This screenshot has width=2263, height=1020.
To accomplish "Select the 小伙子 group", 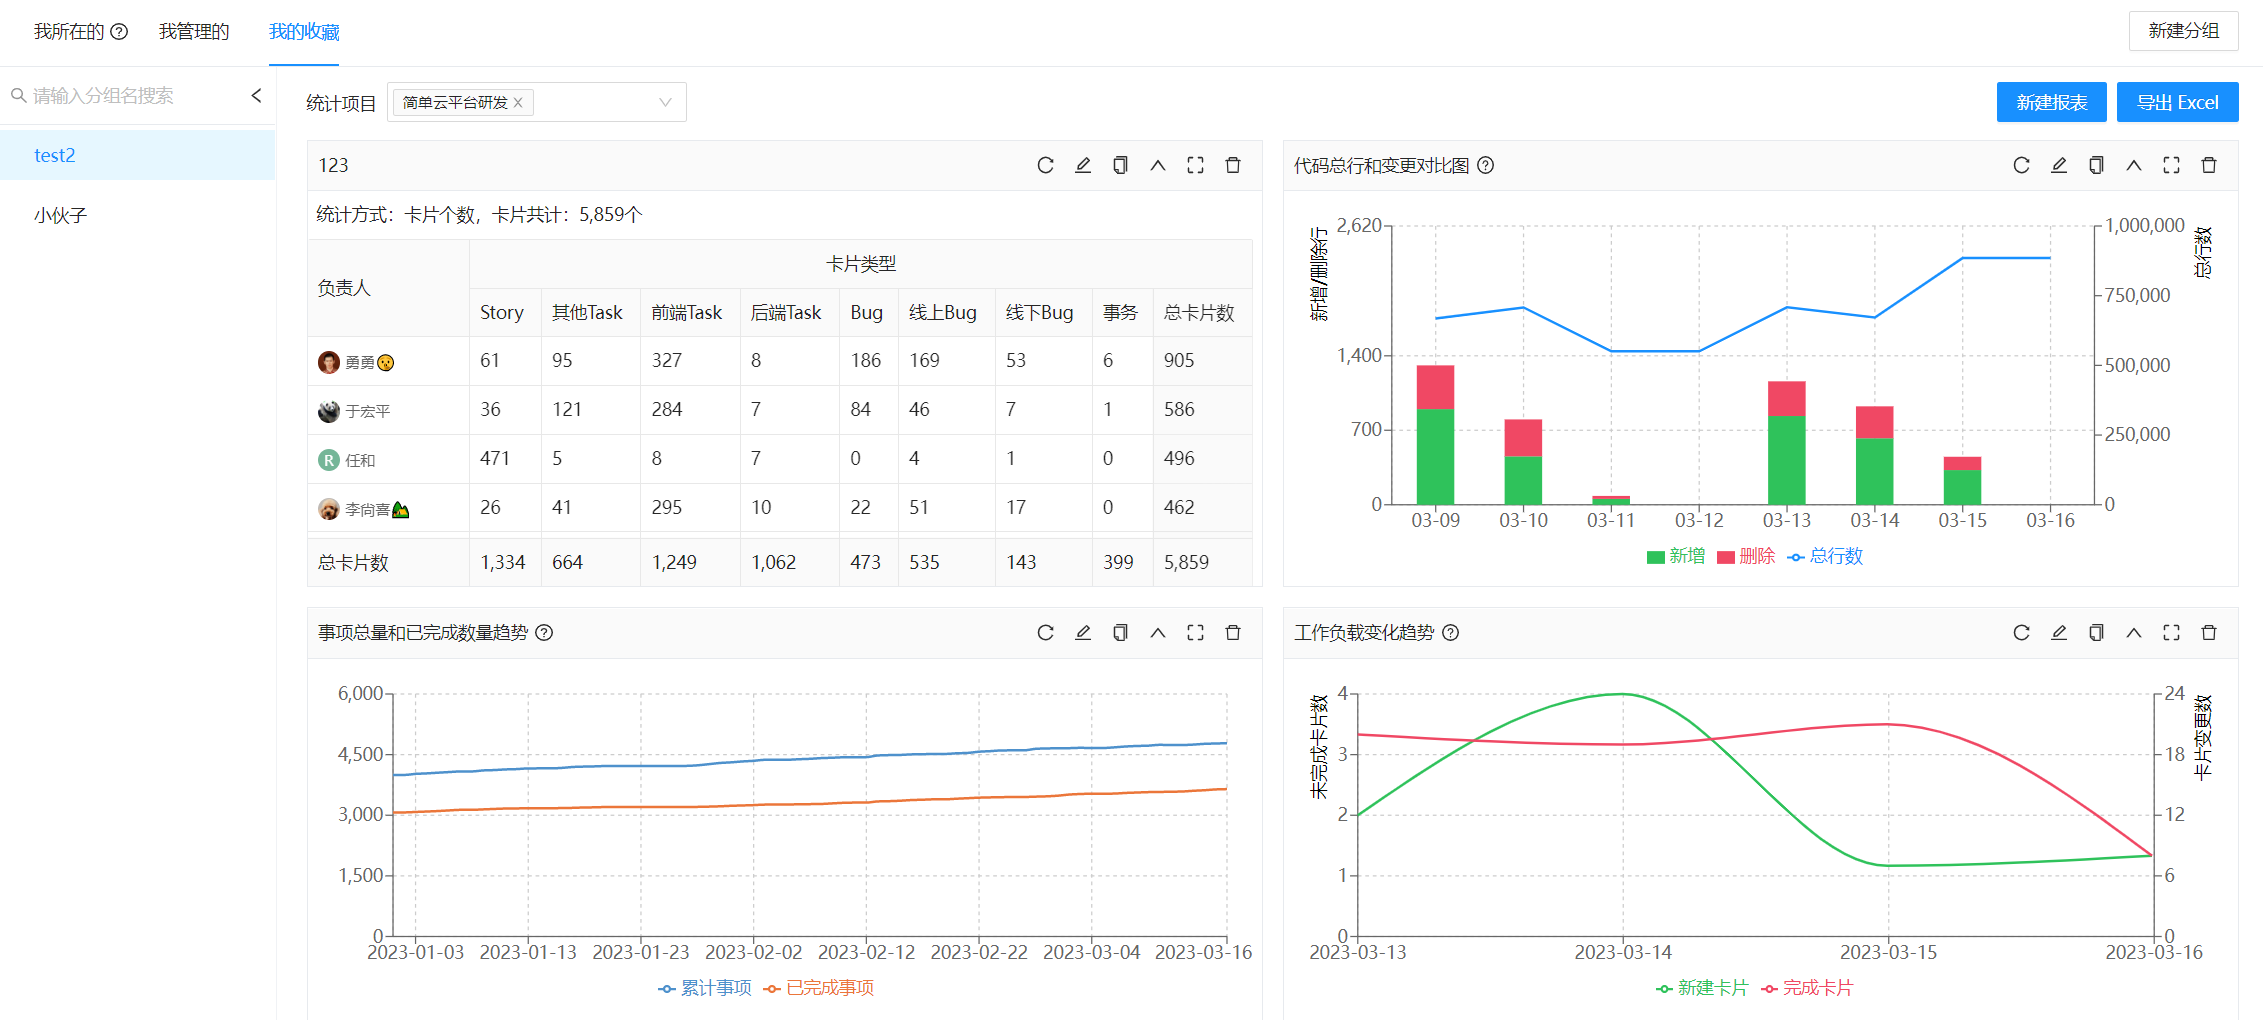I will 61,215.
